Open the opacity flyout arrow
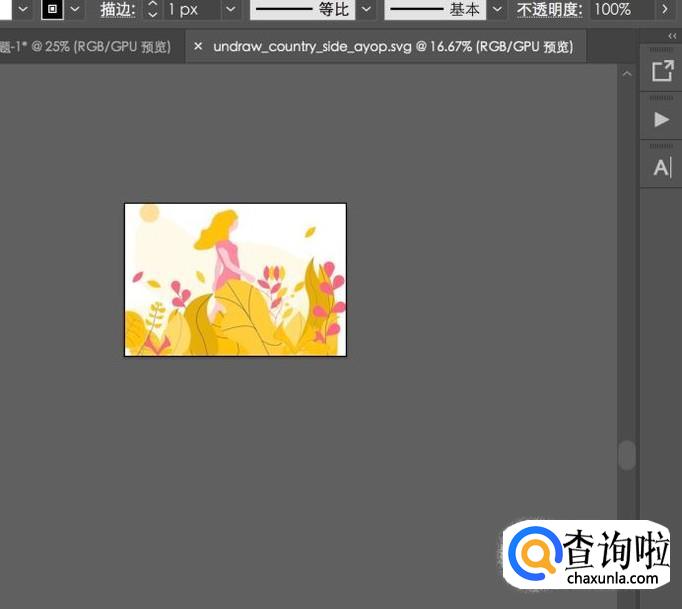Screen dimensions: 682x609 (x=665, y=9)
